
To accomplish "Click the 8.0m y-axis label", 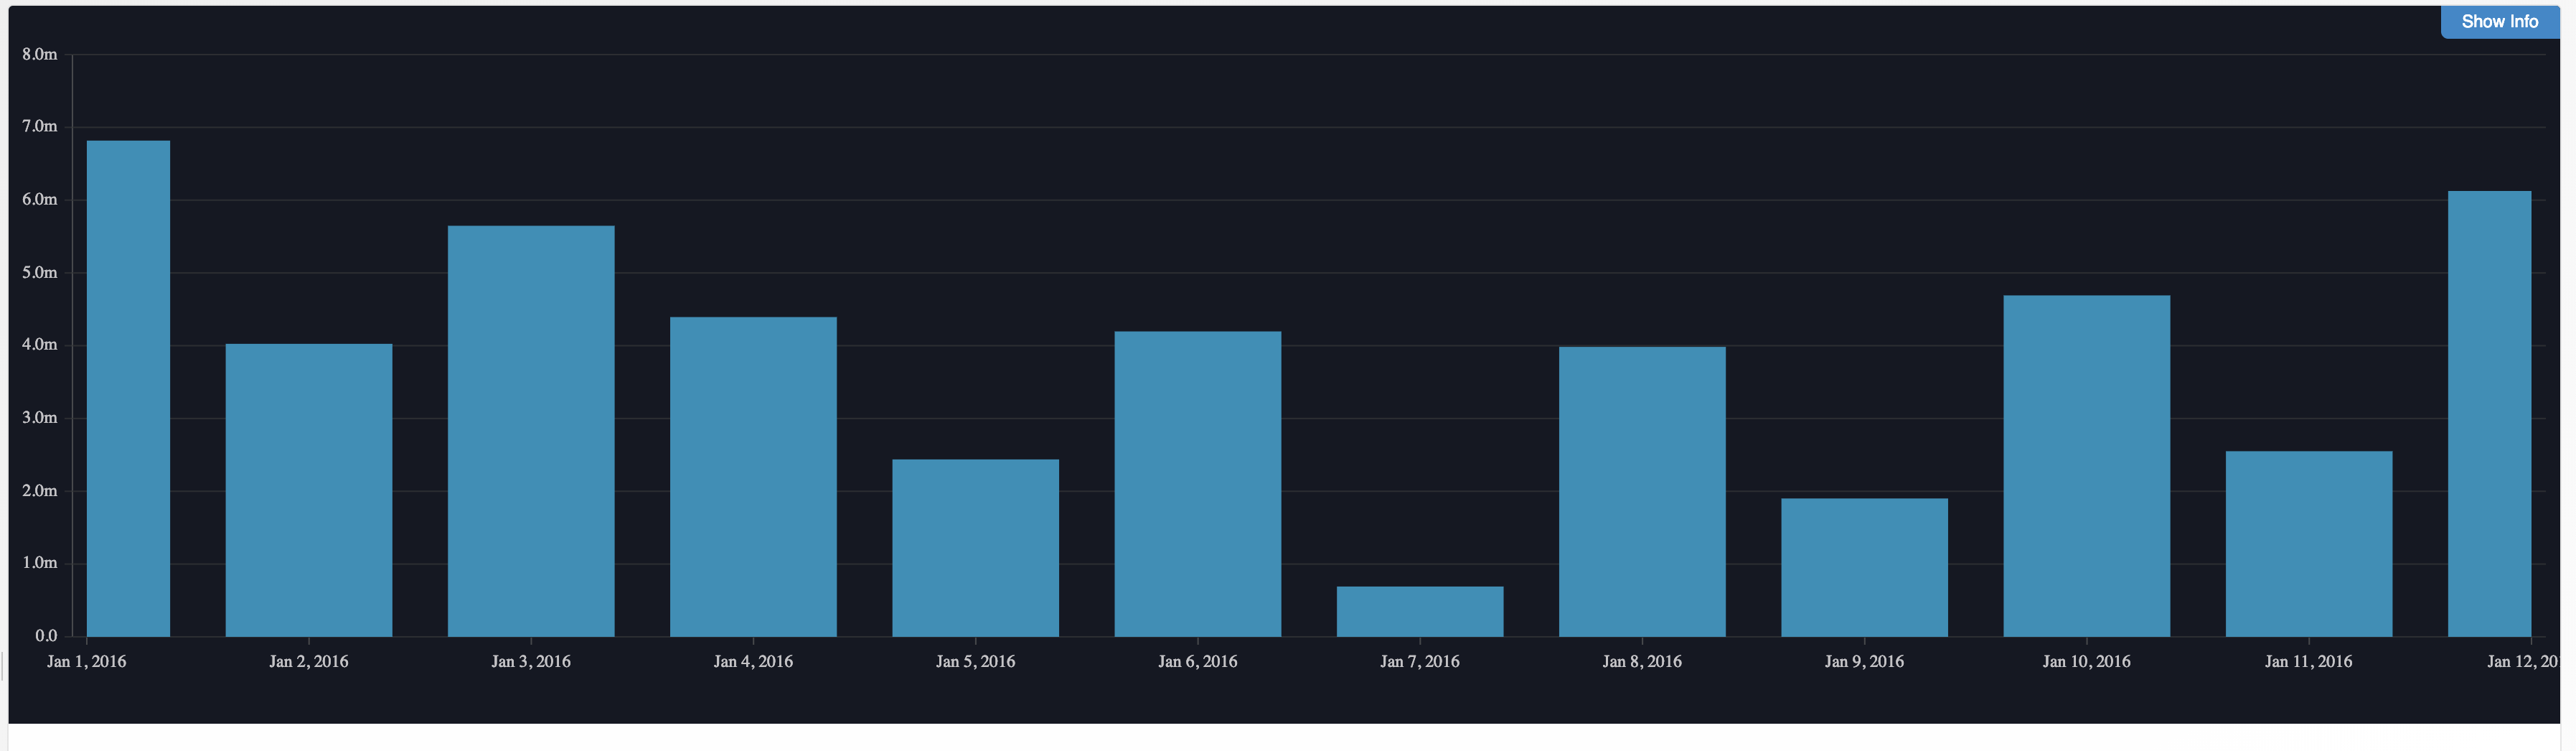I will (40, 54).
